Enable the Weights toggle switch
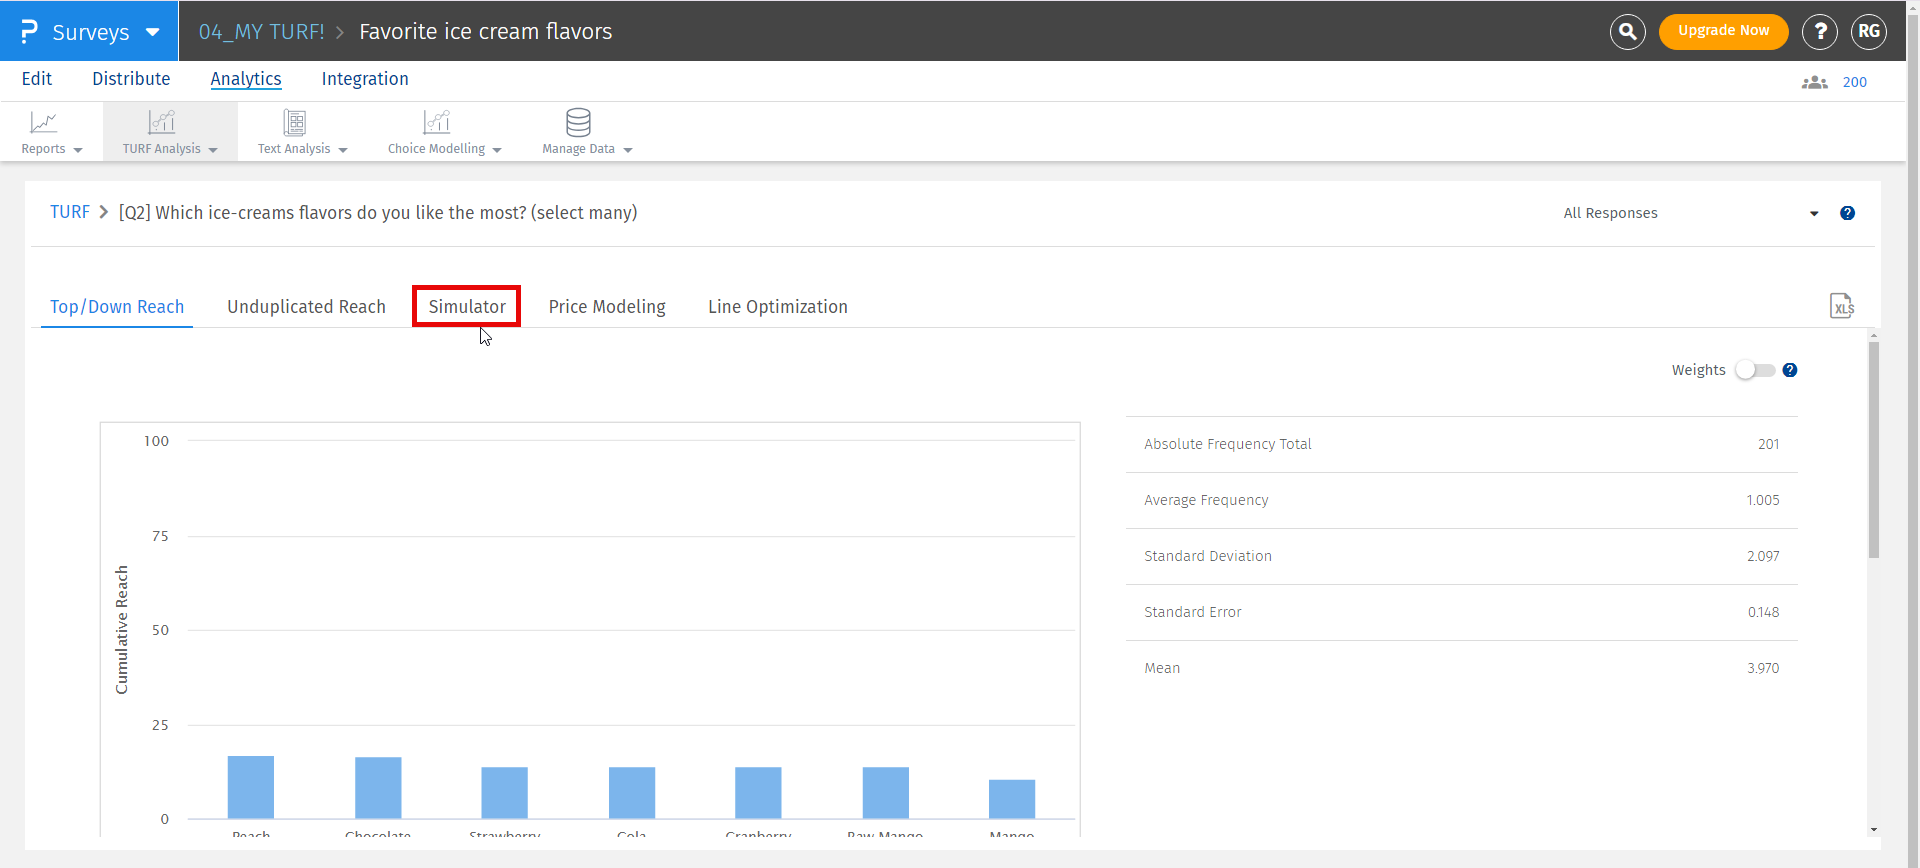This screenshot has height=868, width=1920. [1755, 370]
